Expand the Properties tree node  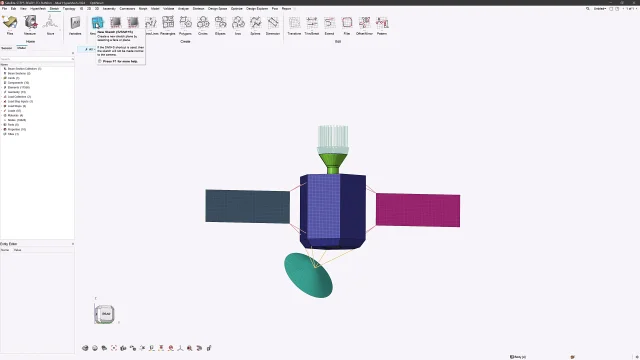coord(2,129)
